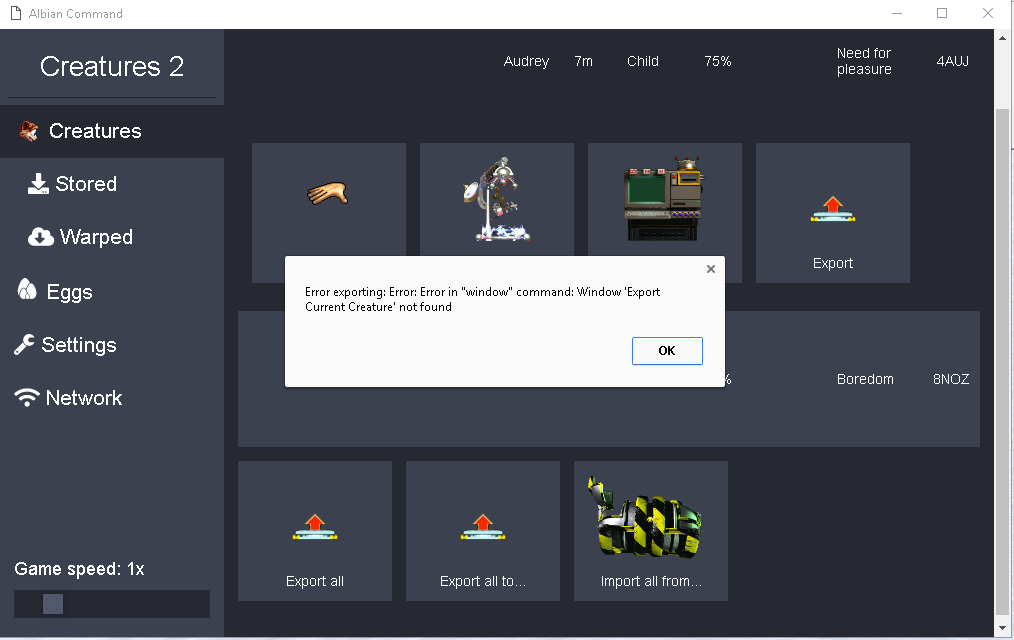Select creature name Audrey

[526, 61]
